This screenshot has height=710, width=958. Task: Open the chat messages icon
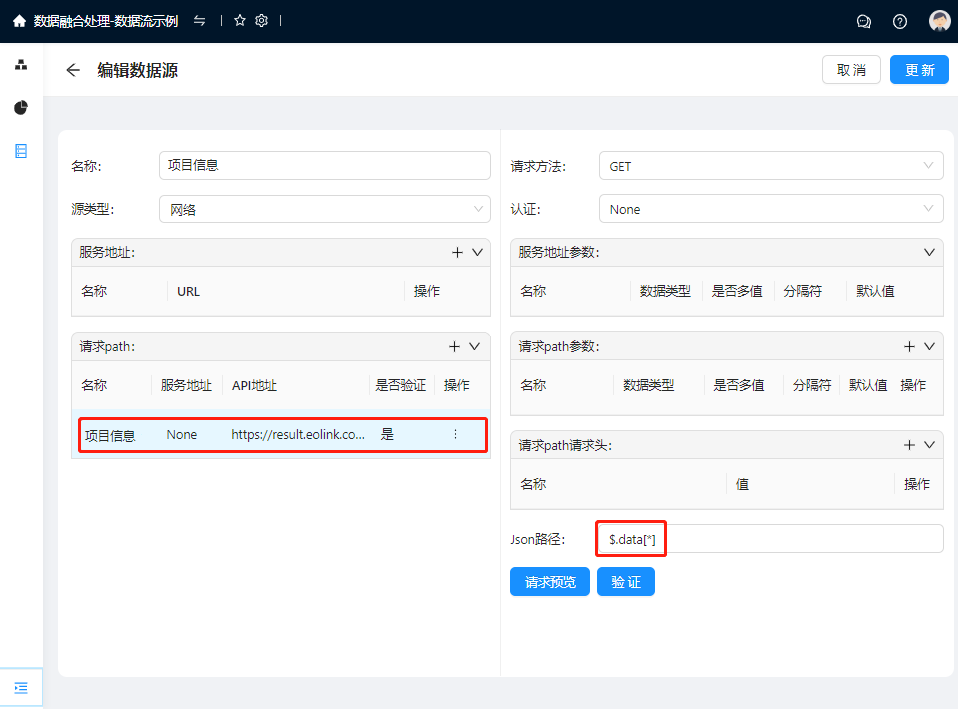tap(864, 21)
